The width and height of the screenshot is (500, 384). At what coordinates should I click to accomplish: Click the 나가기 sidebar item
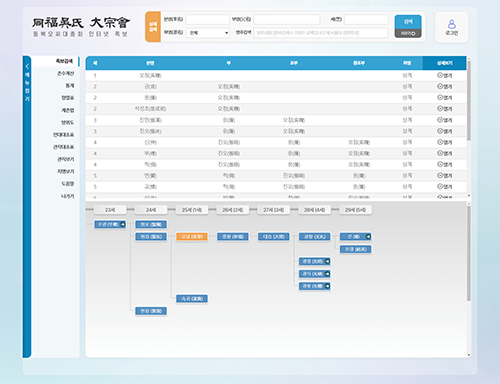[68, 196]
